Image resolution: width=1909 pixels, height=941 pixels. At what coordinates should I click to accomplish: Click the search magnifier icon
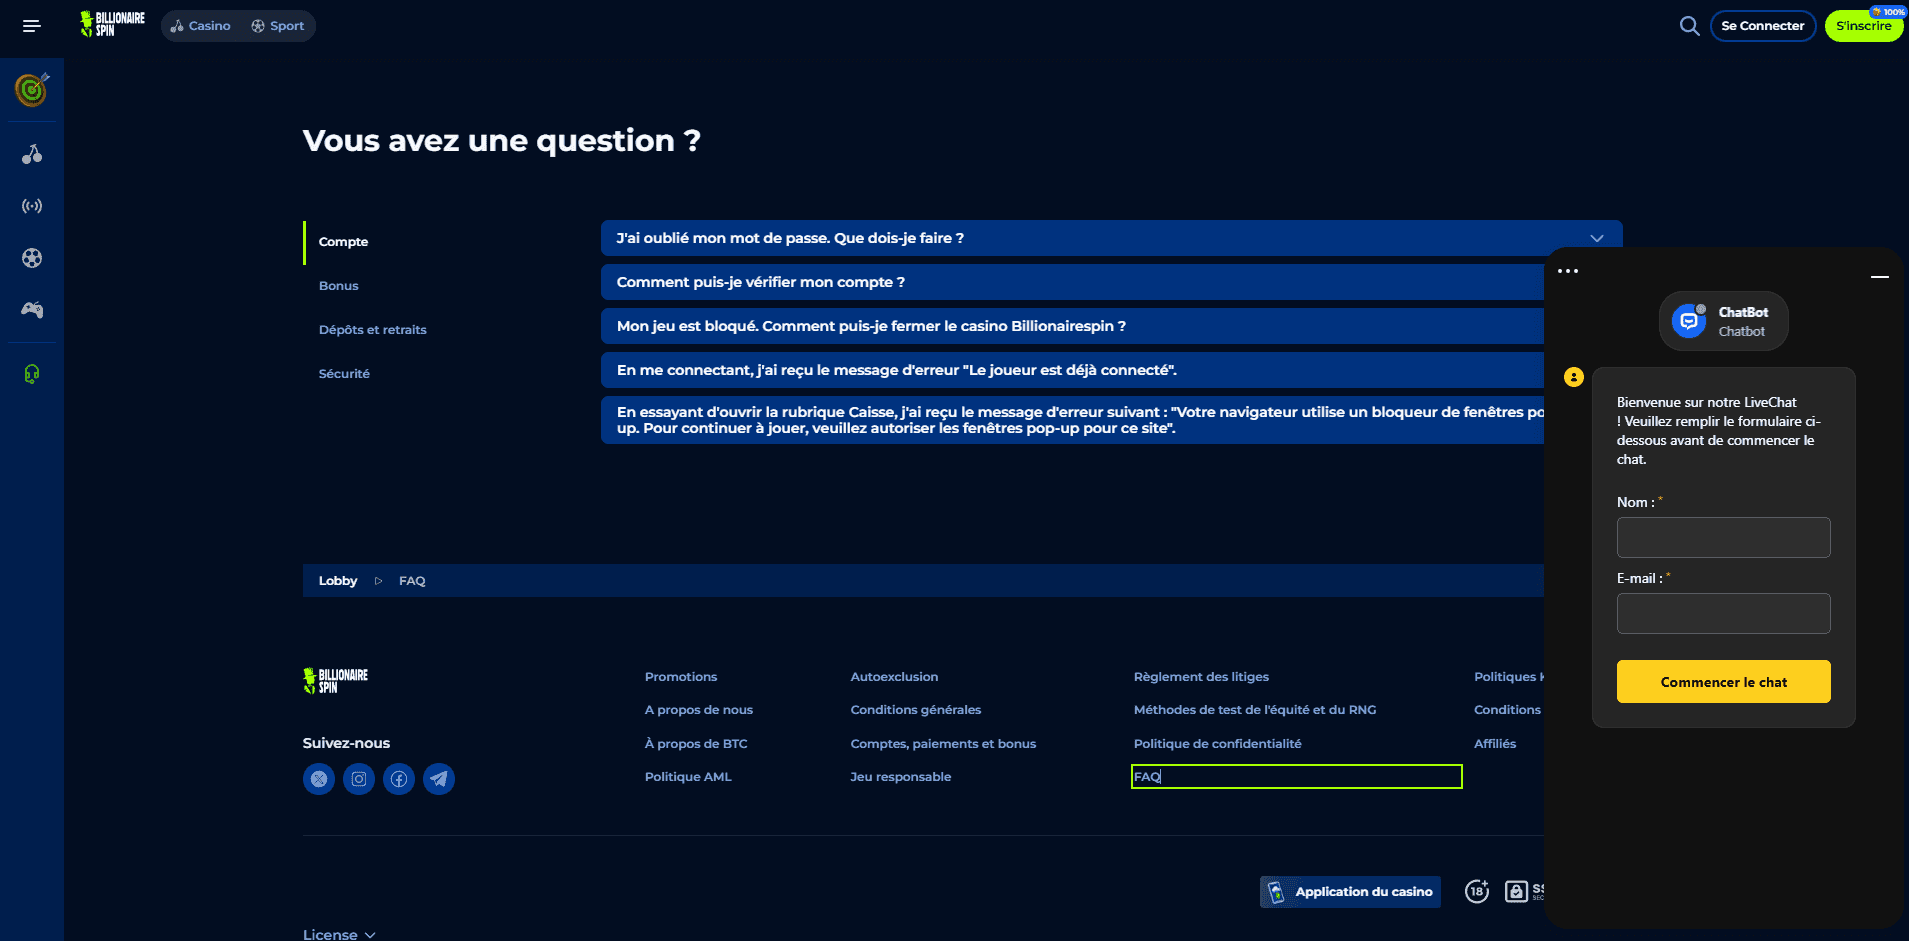pyautogui.click(x=1689, y=26)
